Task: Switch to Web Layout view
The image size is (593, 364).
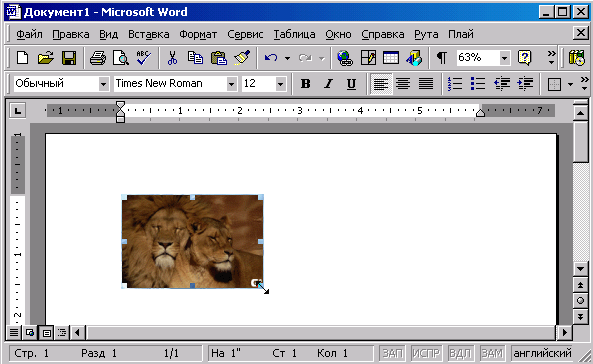Action: point(29,333)
